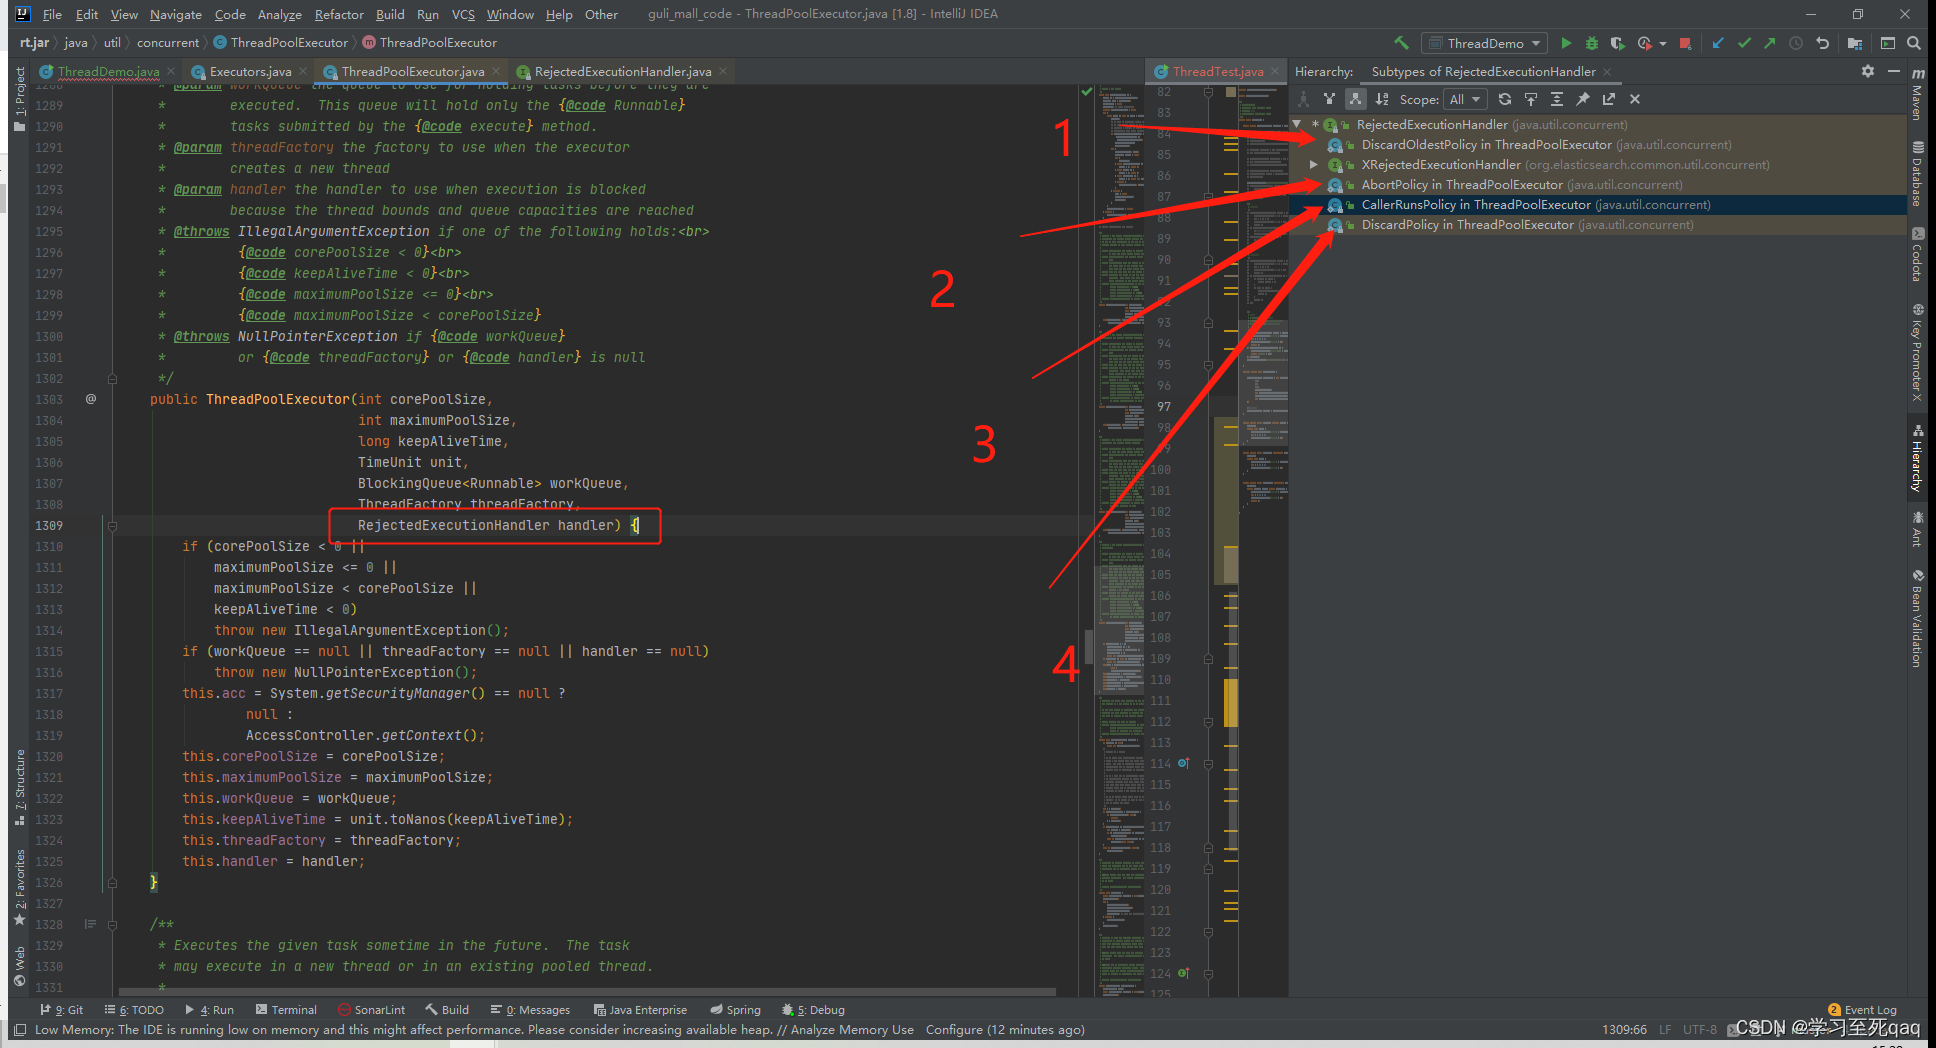Open the Terminal tool window

click(286, 1010)
